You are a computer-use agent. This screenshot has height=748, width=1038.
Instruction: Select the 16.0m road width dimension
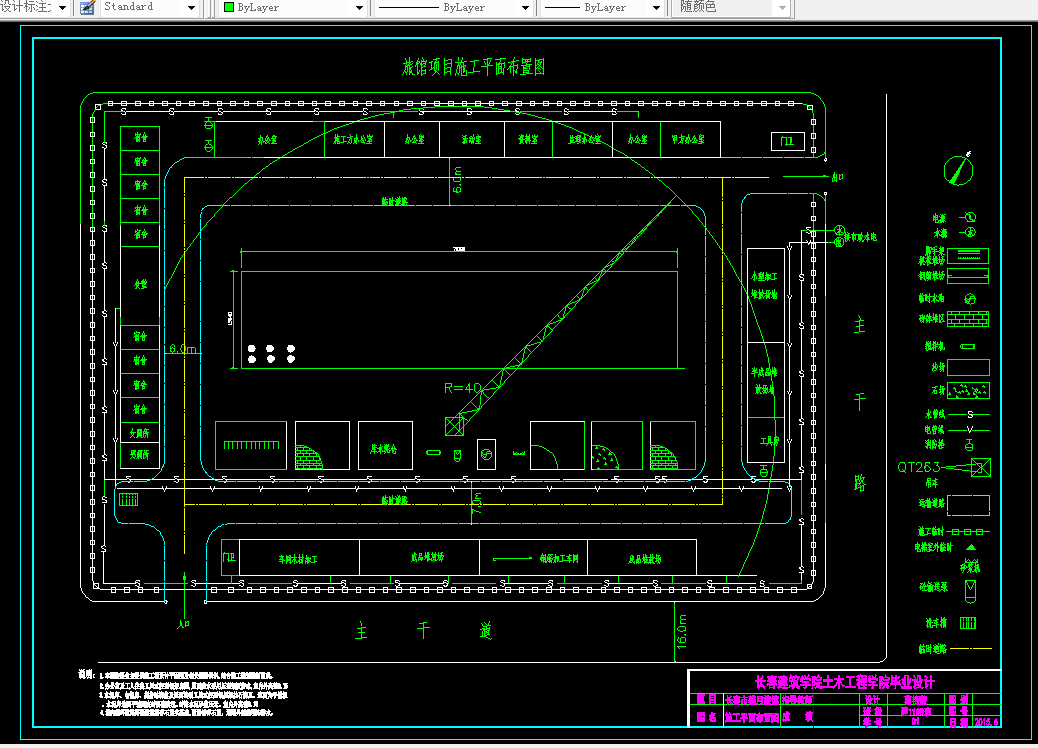tap(682, 631)
